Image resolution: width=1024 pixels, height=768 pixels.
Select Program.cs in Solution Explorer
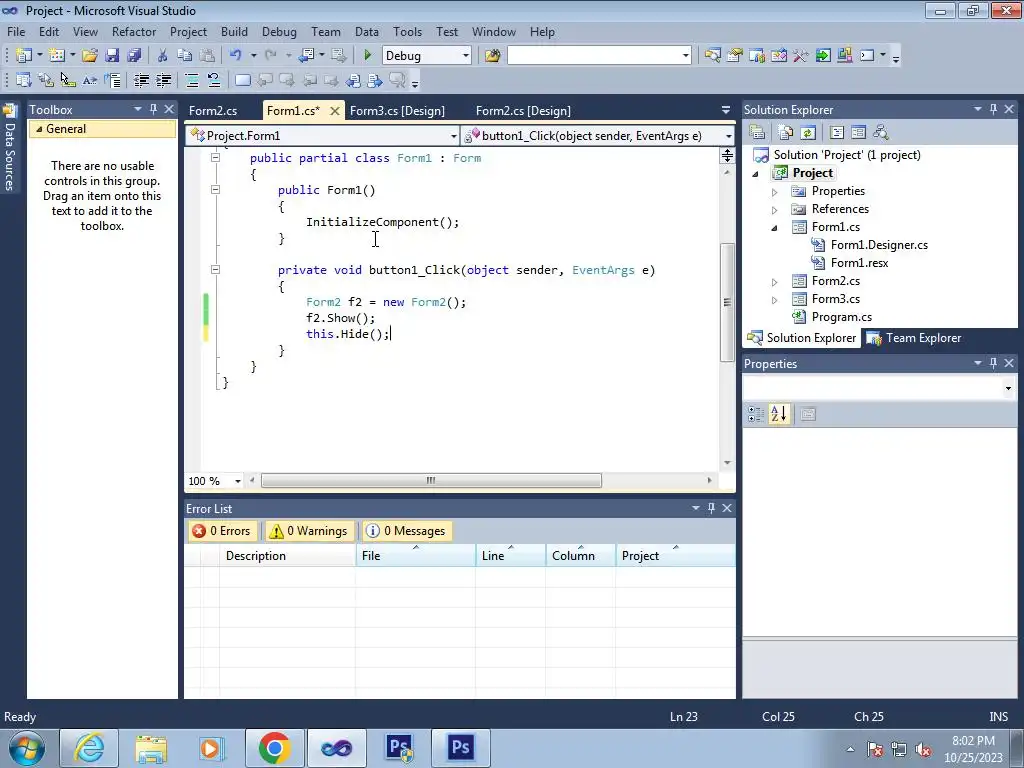[841, 317]
